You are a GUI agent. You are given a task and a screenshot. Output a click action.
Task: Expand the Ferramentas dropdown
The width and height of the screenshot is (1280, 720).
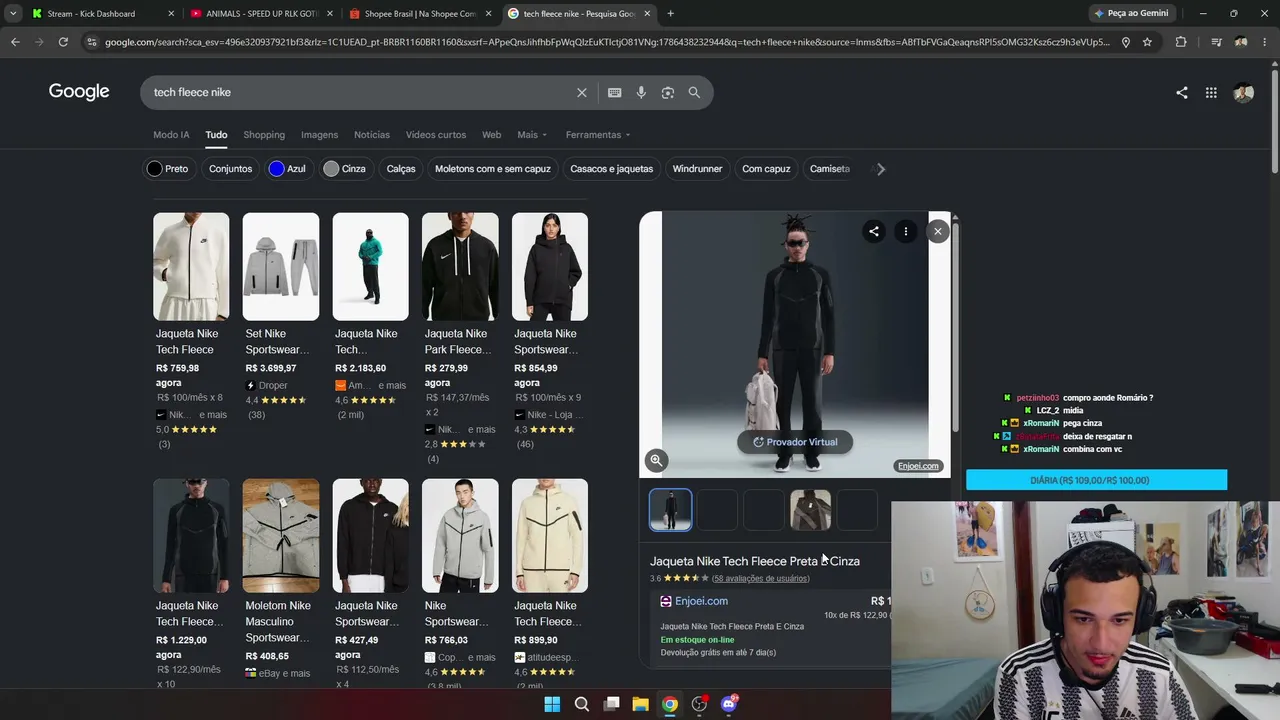click(598, 135)
